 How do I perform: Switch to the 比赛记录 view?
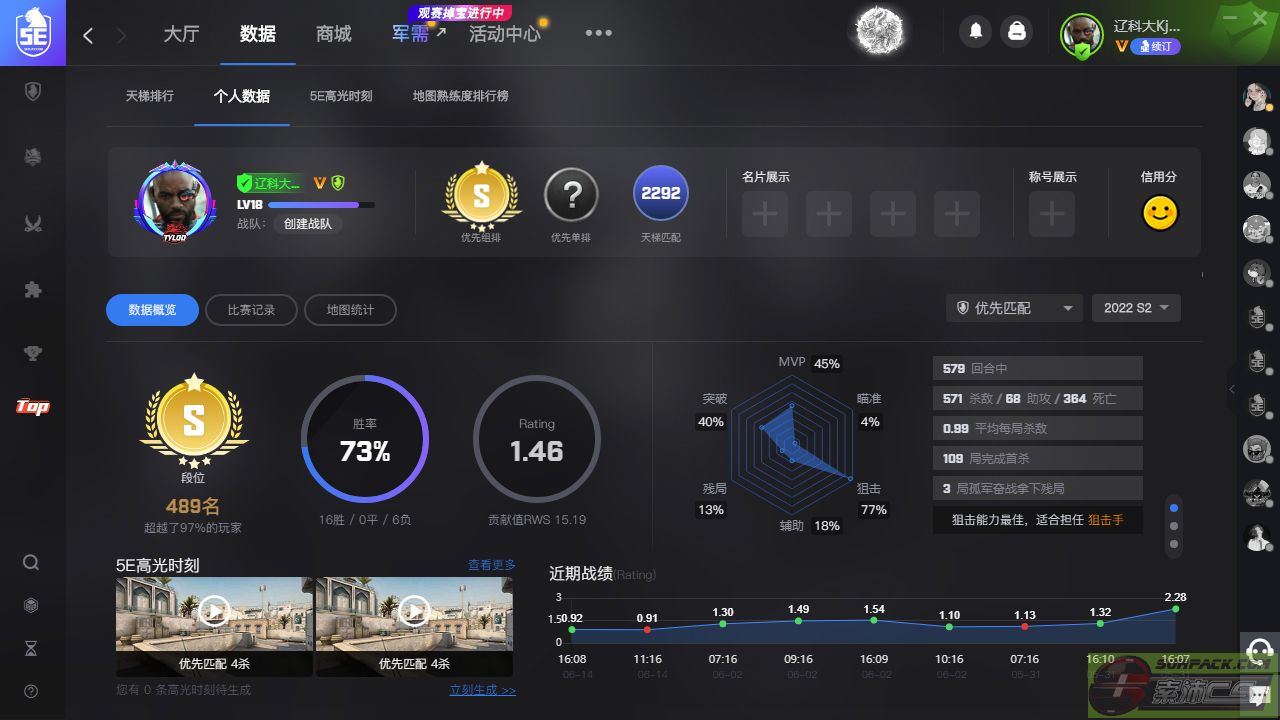[251, 310]
